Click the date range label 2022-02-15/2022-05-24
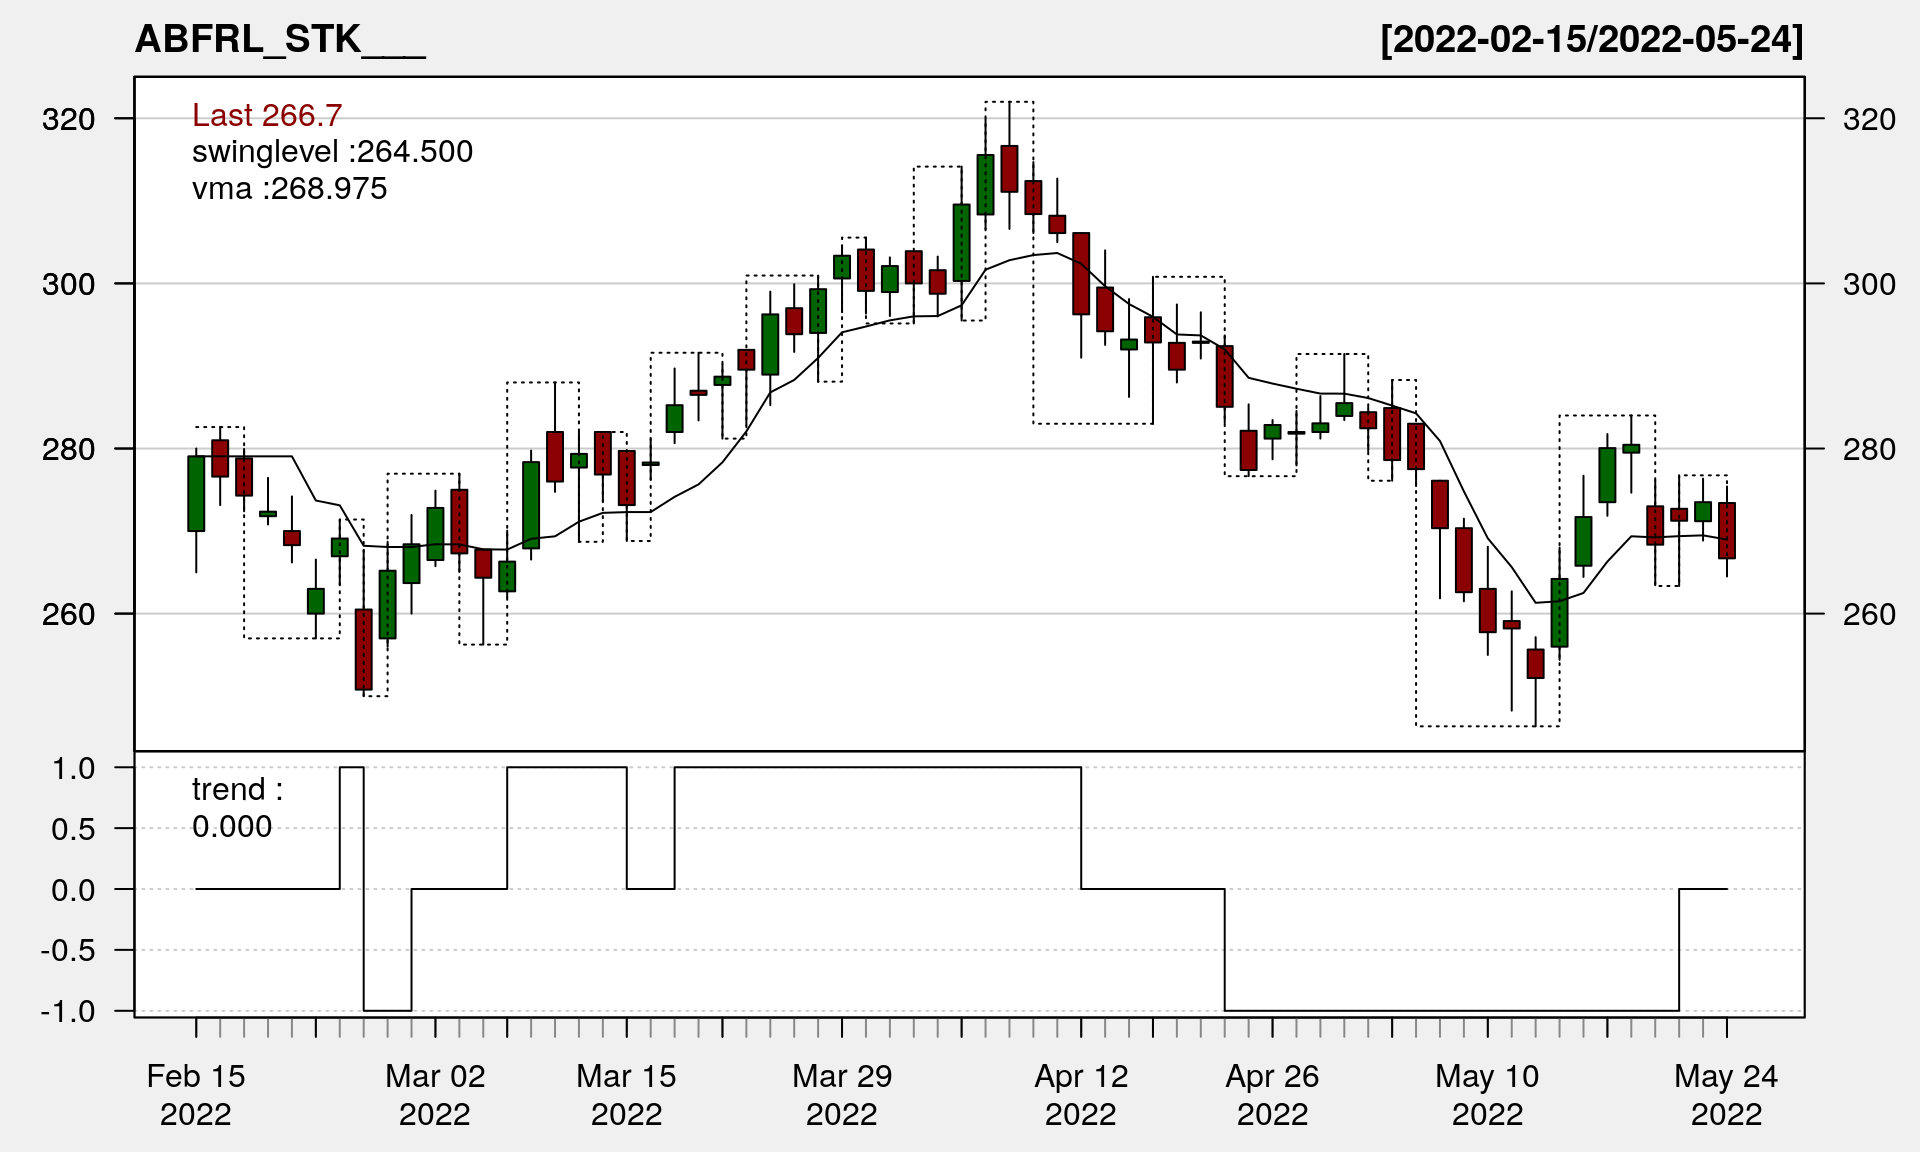1920x1152 pixels. pyautogui.click(x=1591, y=40)
